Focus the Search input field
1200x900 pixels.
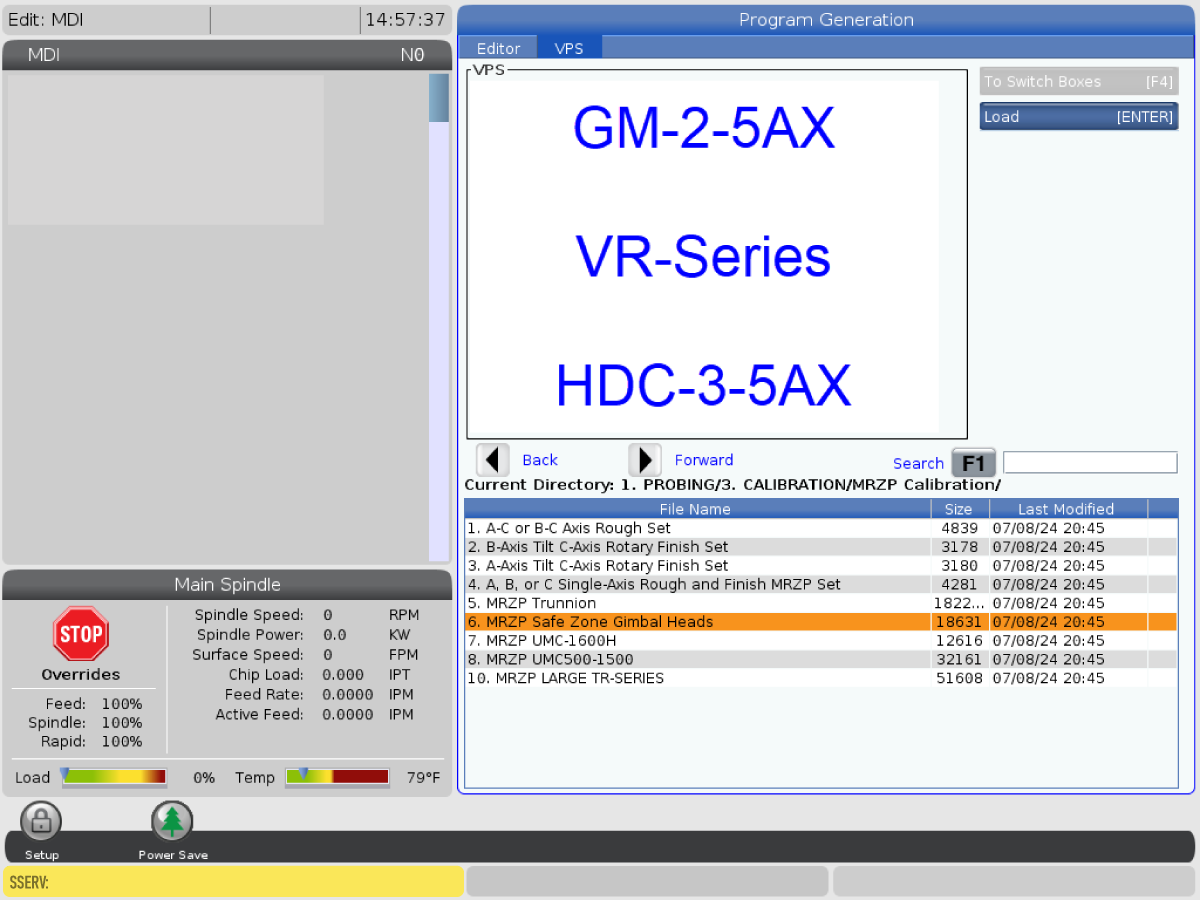[x=1090, y=462]
